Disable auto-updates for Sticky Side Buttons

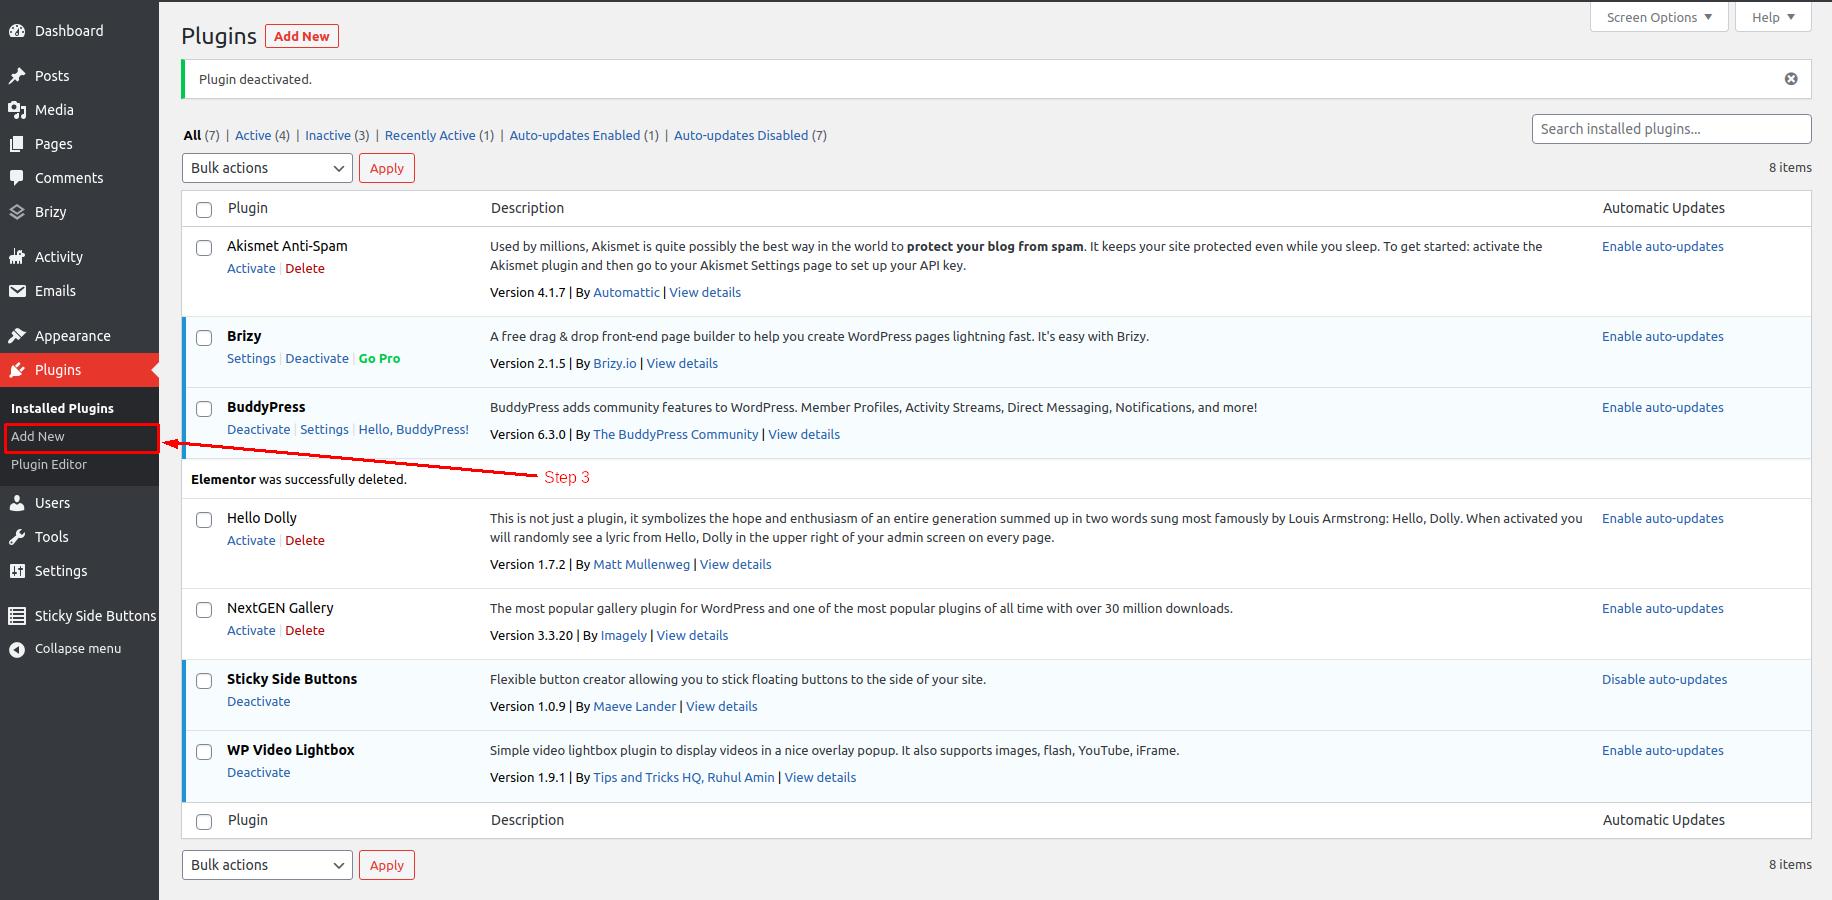[1664, 679]
